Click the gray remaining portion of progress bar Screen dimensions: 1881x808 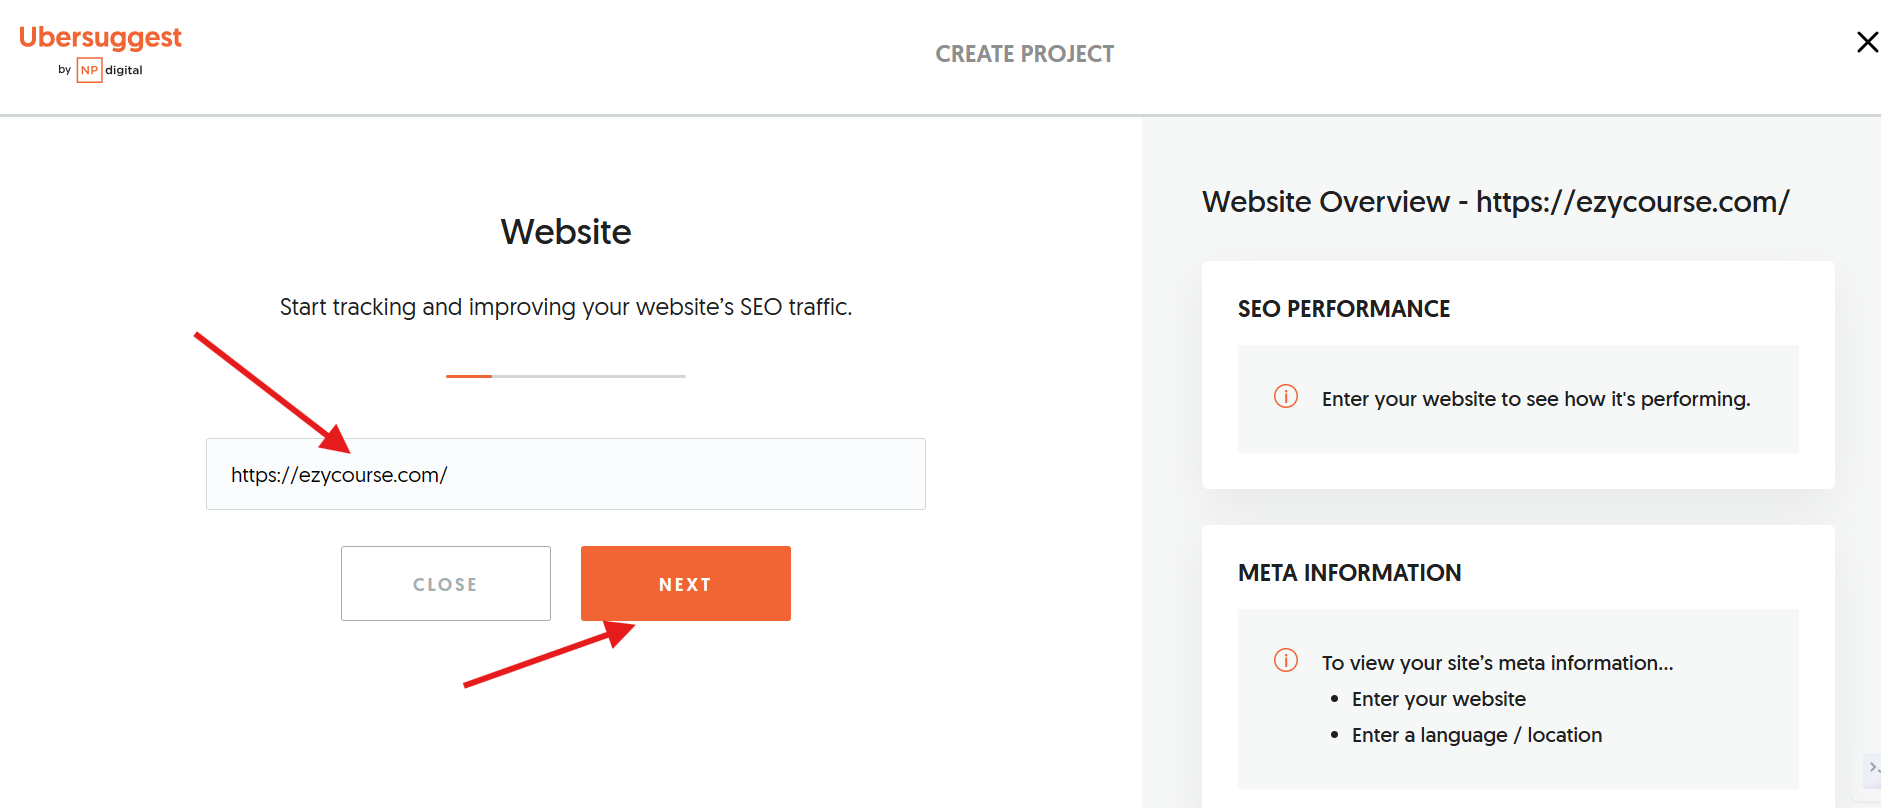[x=589, y=376]
